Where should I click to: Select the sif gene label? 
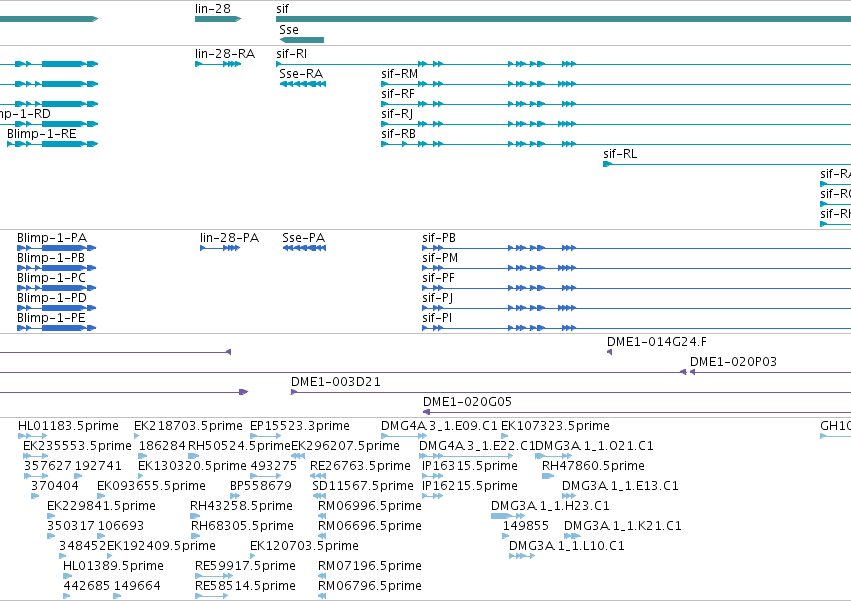(x=282, y=9)
